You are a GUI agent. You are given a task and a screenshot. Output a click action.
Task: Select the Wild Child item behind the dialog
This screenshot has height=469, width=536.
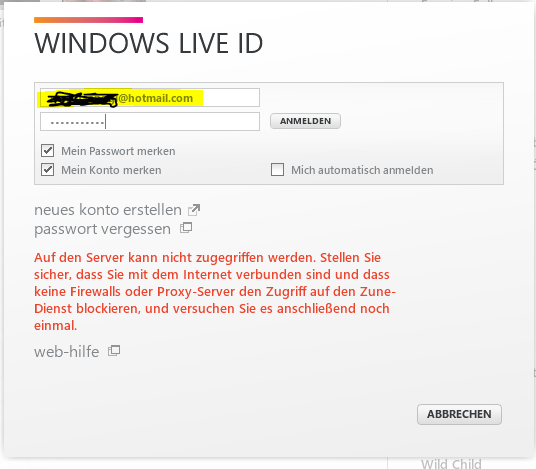pos(451,464)
